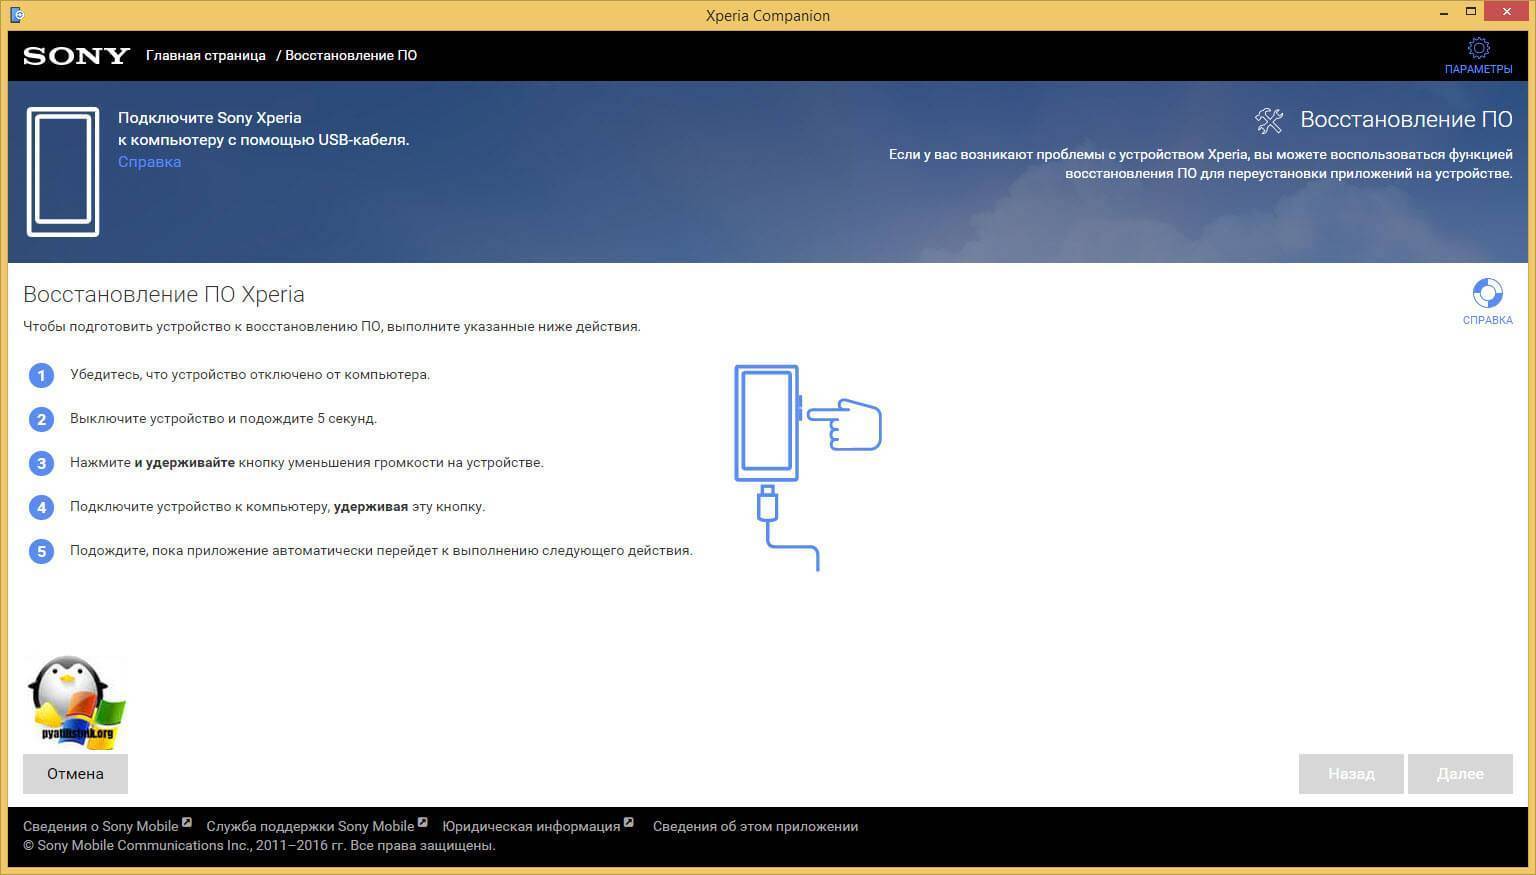The image size is (1536, 875).
Task: Click the wrench and screwdriver repair icon
Action: 1269,120
